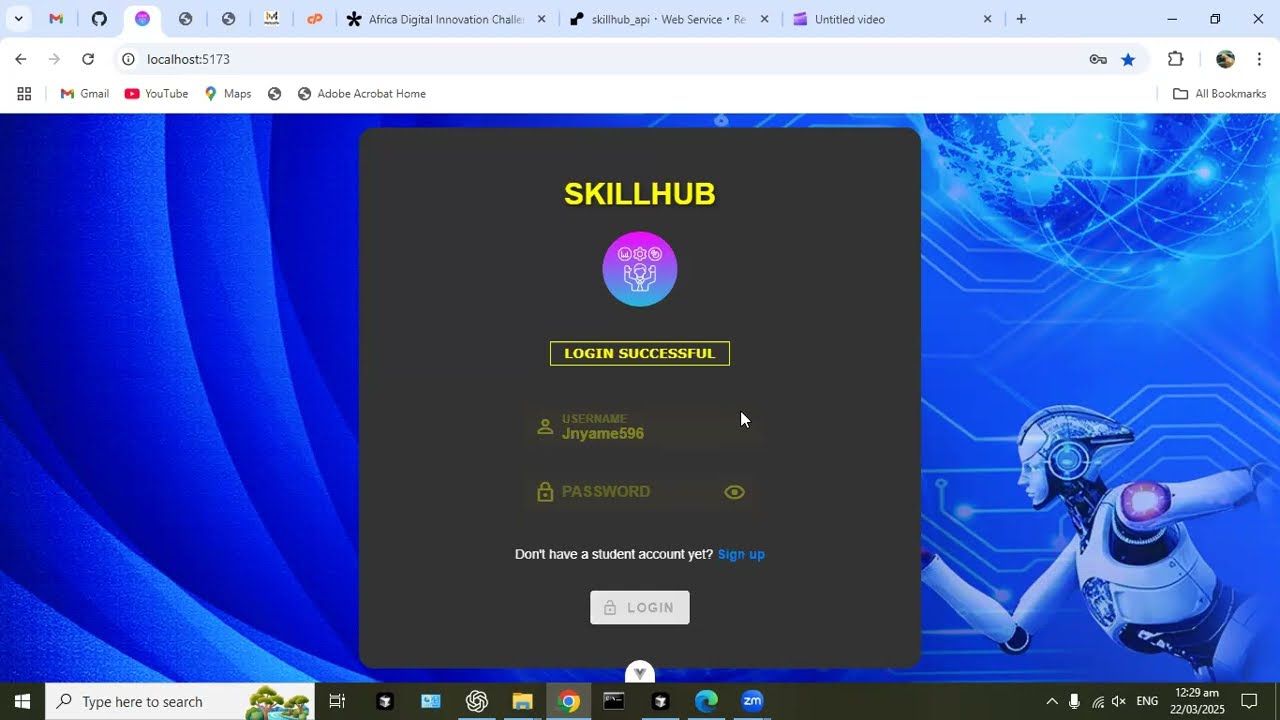
Task: Toggle password visibility with the eye icon
Action: (x=735, y=492)
